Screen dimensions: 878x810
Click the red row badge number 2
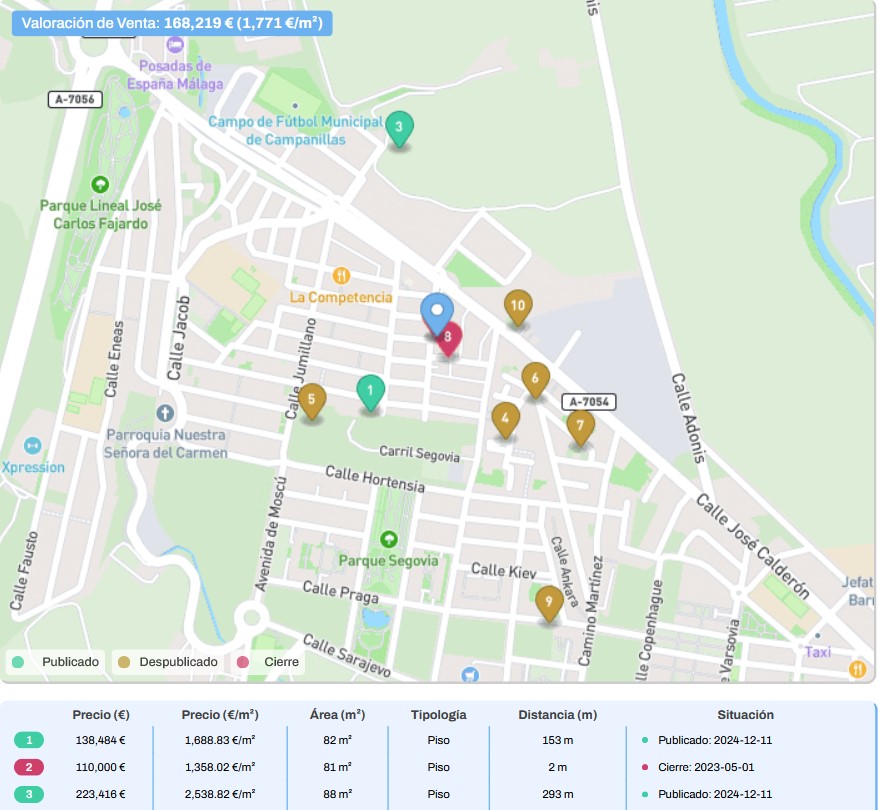pos(30,767)
